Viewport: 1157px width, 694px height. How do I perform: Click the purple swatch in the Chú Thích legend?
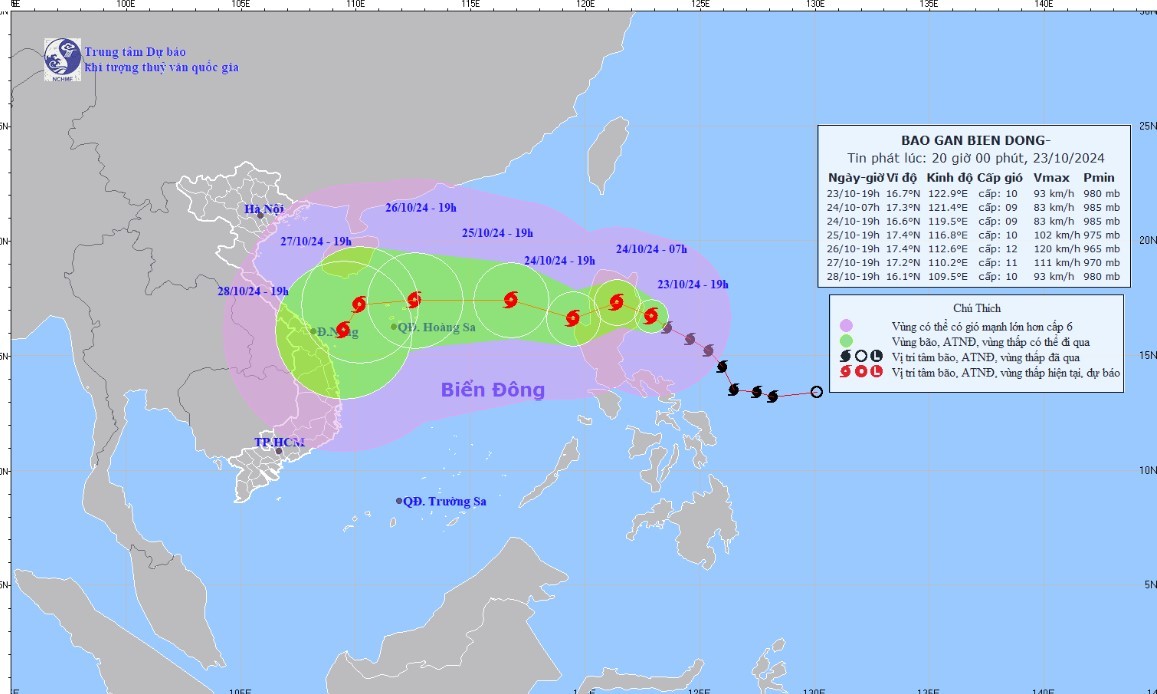pyautogui.click(x=846, y=326)
